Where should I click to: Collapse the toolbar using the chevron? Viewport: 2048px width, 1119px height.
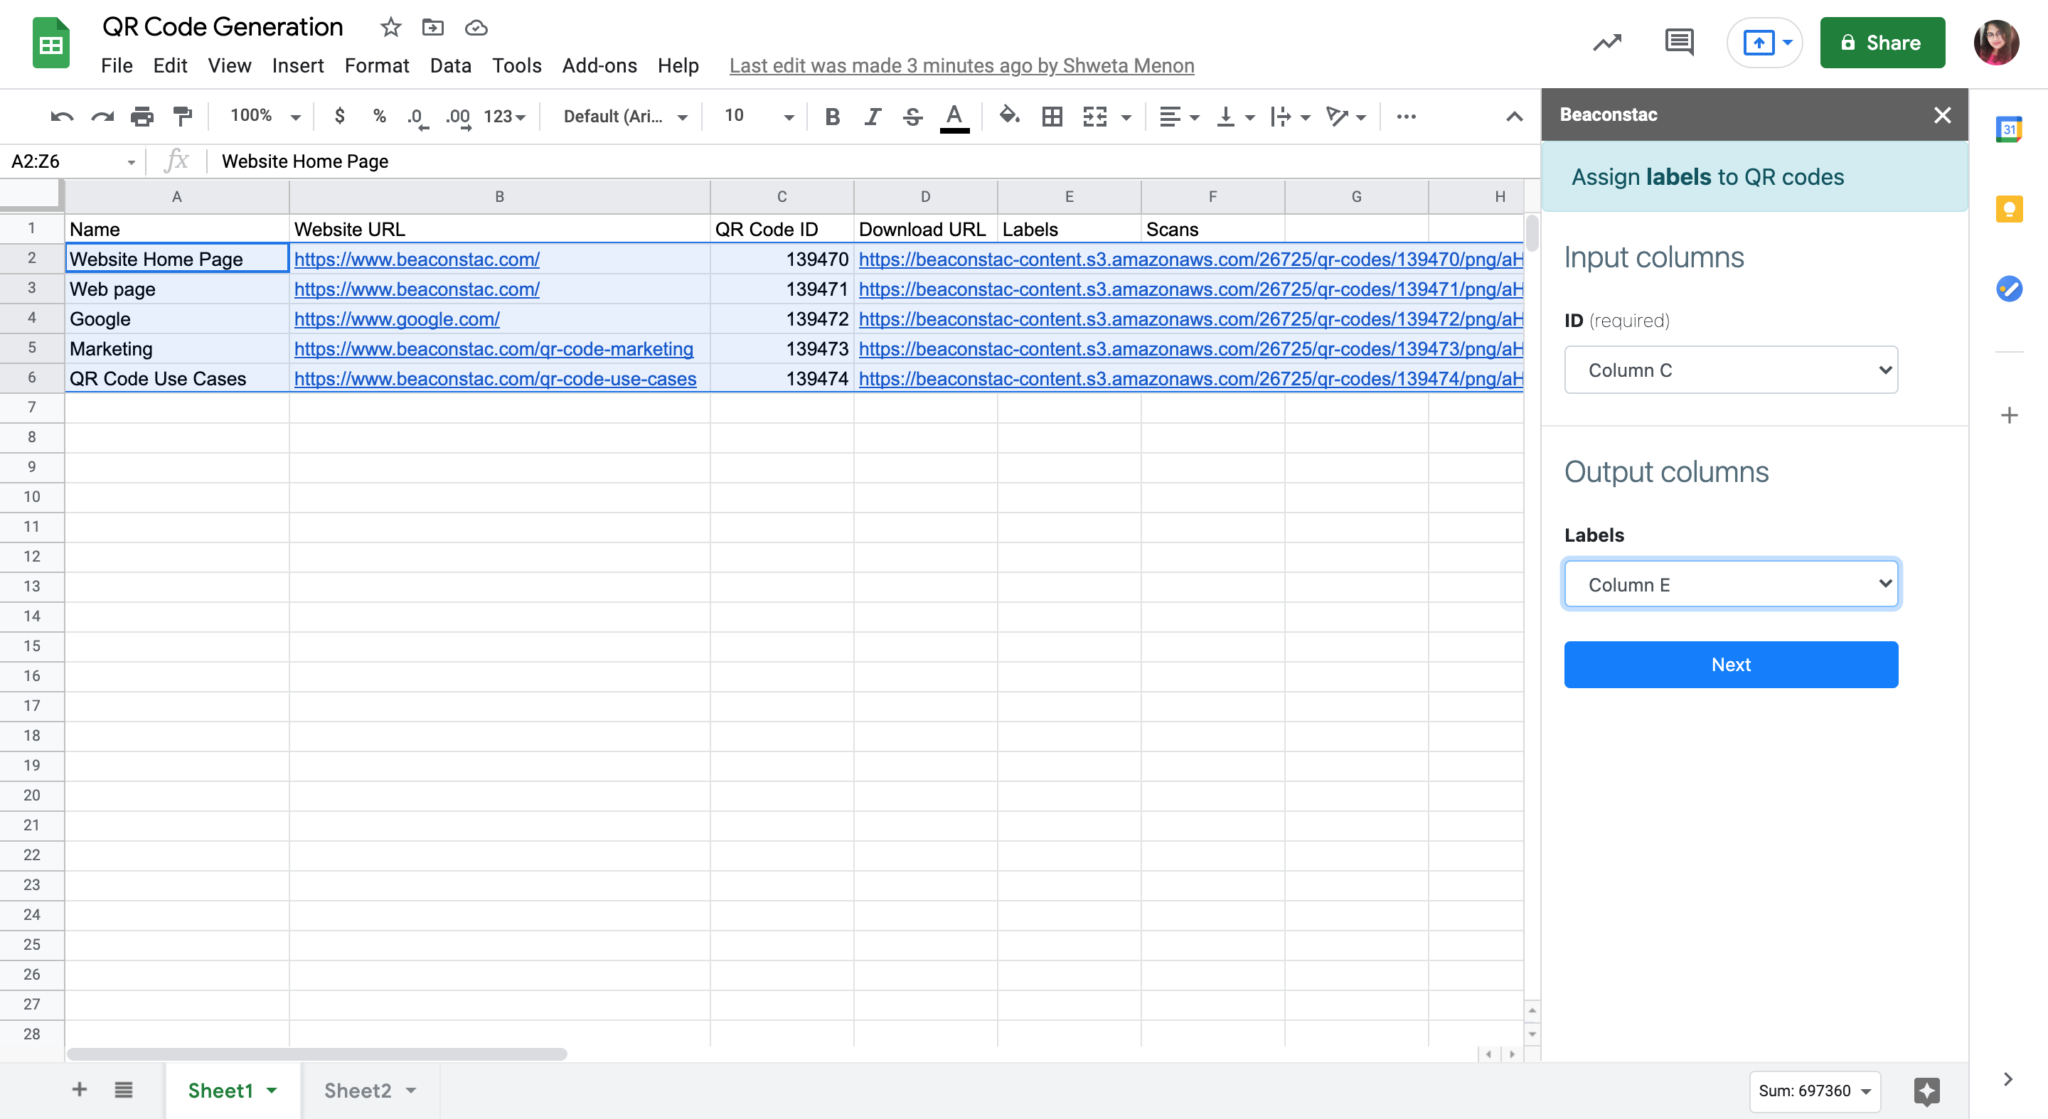tap(1513, 116)
